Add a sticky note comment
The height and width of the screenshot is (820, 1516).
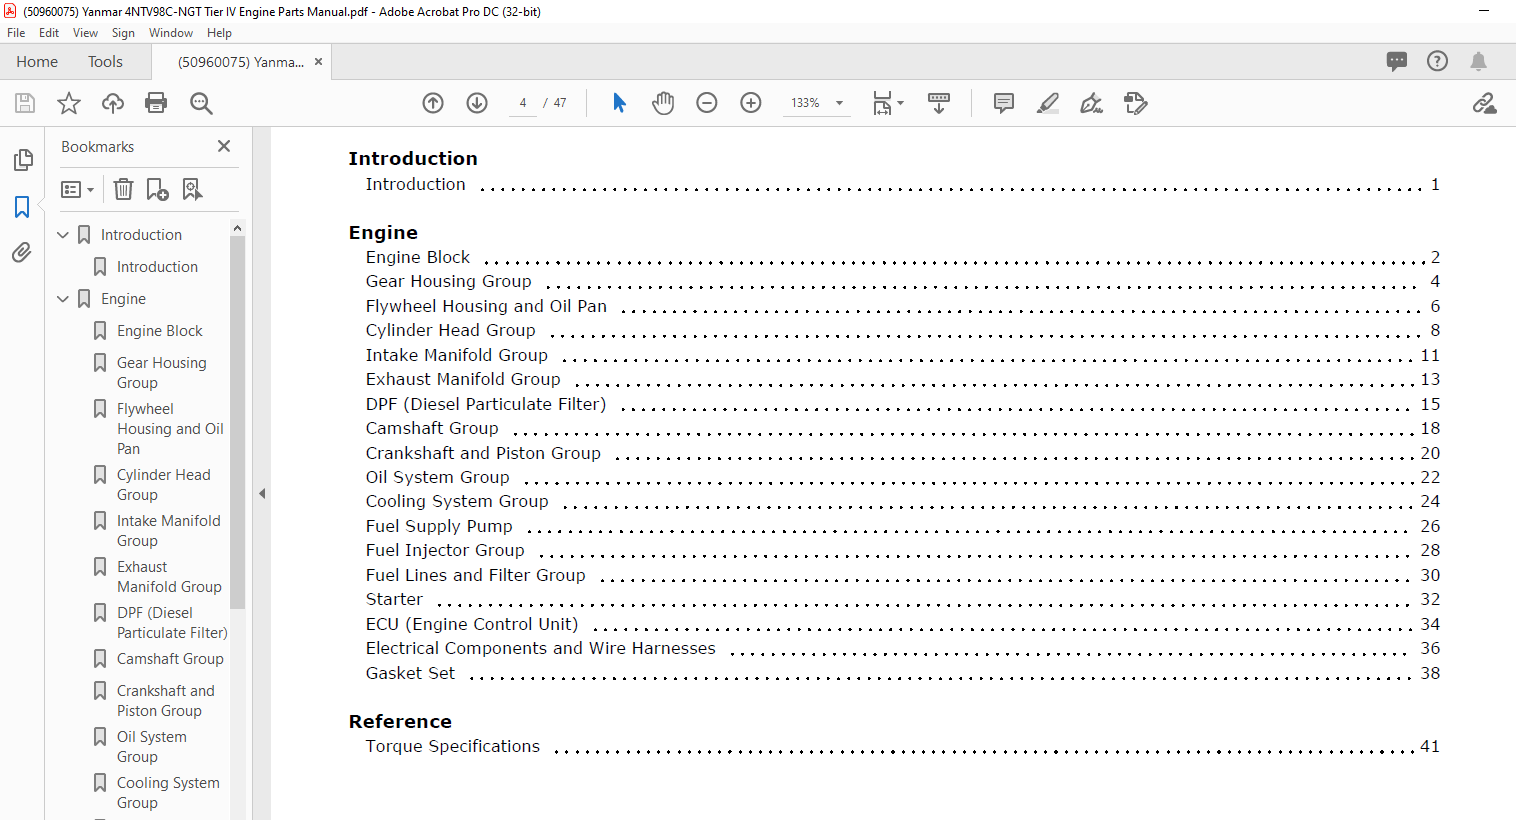pyautogui.click(x=1004, y=103)
